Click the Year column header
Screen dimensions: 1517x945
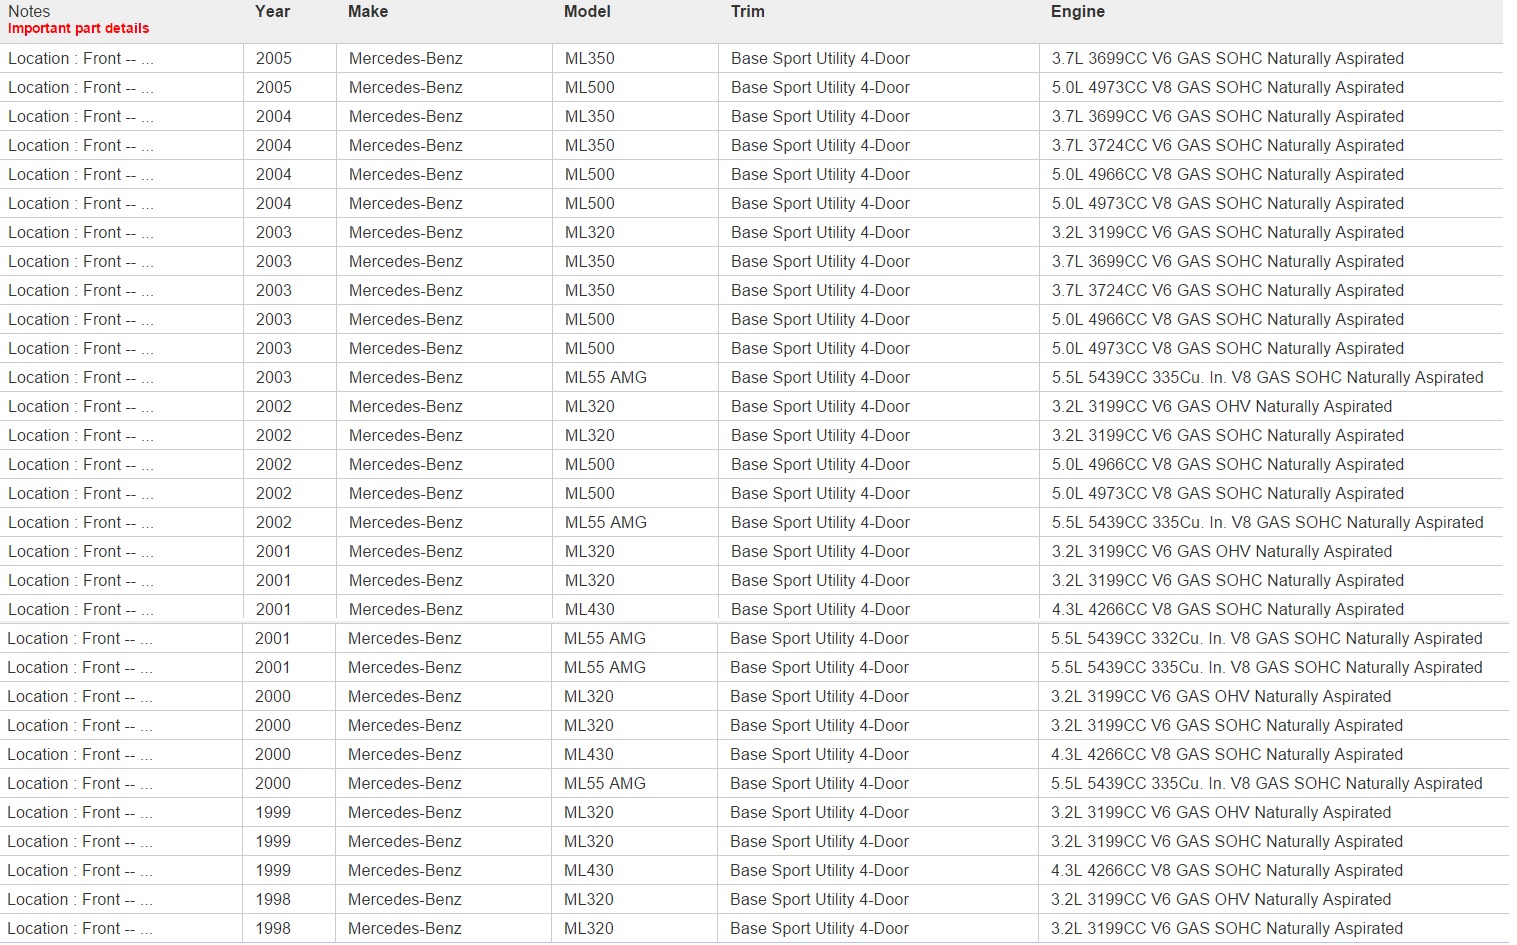coord(272,12)
